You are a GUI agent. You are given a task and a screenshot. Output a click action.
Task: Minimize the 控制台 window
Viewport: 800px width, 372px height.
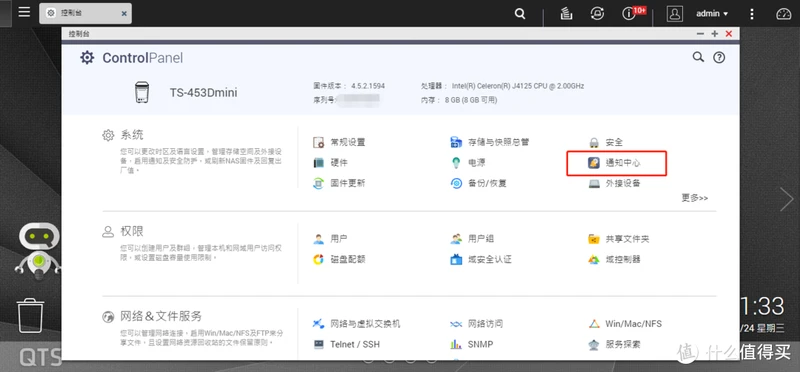pyautogui.click(x=701, y=34)
